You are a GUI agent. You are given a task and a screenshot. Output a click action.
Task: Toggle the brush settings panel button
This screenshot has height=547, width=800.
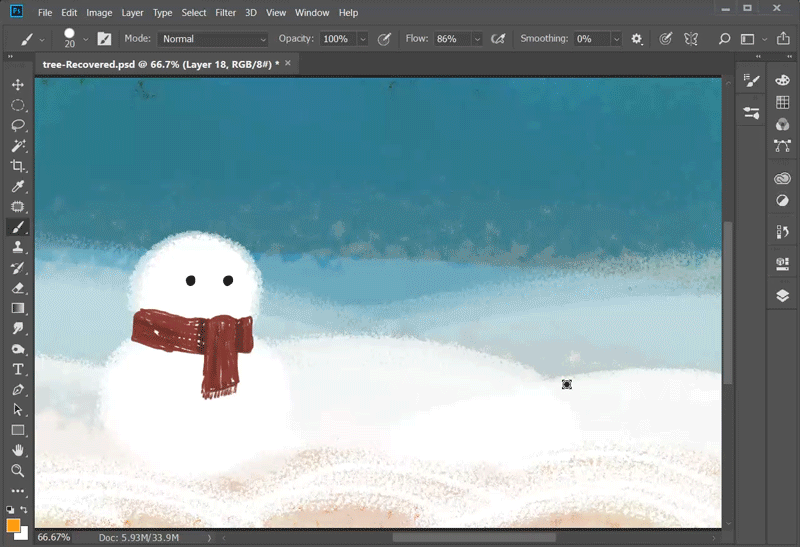[x=104, y=39]
